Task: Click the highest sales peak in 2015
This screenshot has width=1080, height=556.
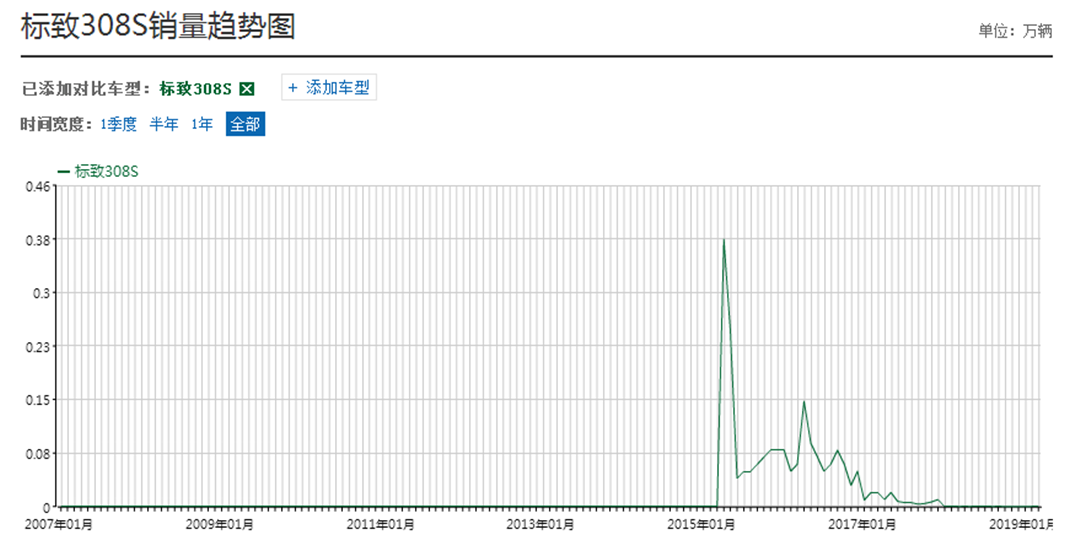Action: 723,240
